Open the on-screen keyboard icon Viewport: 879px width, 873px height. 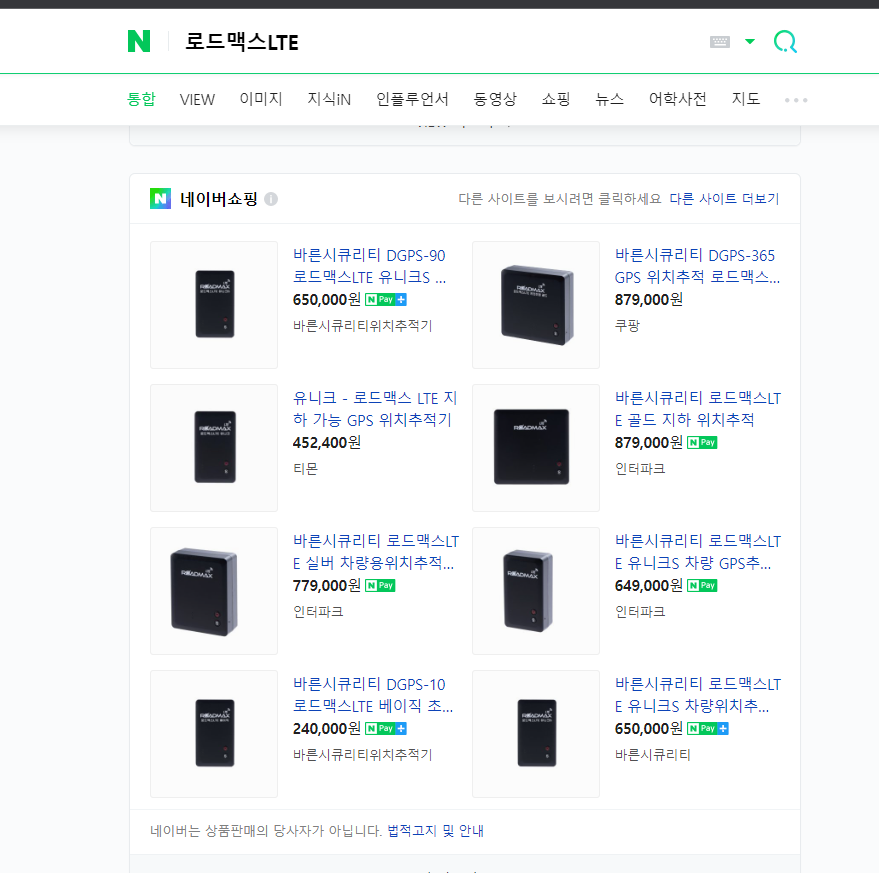point(719,41)
